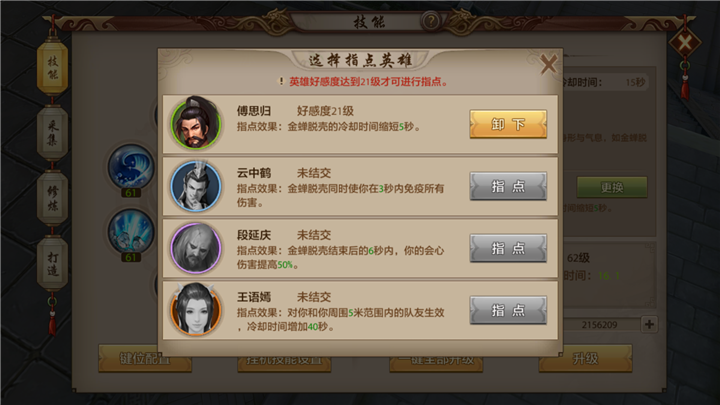Image resolution: width=720 pixels, height=405 pixels.
Task: Open the 采集 lantern tab
Action: 52,133
